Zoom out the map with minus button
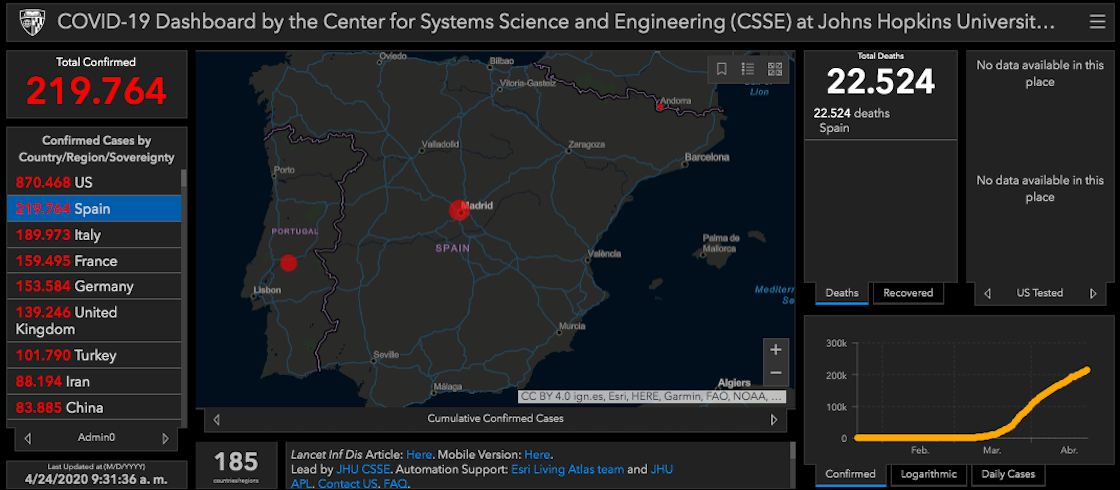The image size is (1120, 490). [x=775, y=374]
